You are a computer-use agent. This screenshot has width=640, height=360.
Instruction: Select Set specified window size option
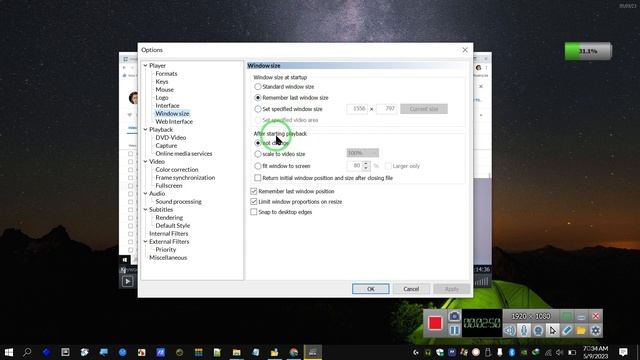click(258, 109)
